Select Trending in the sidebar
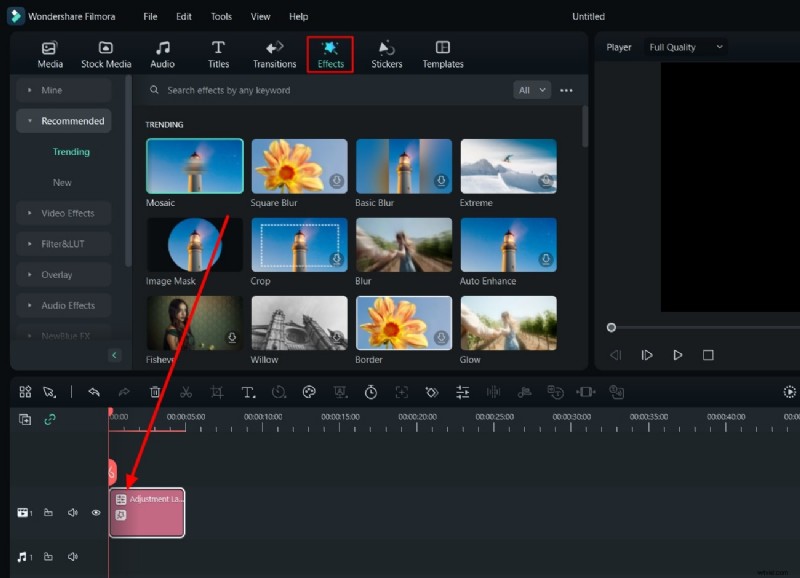 tap(71, 151)
